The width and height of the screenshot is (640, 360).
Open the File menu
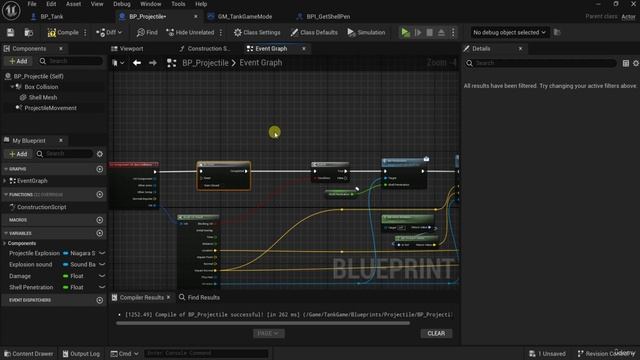coord(32,4)
